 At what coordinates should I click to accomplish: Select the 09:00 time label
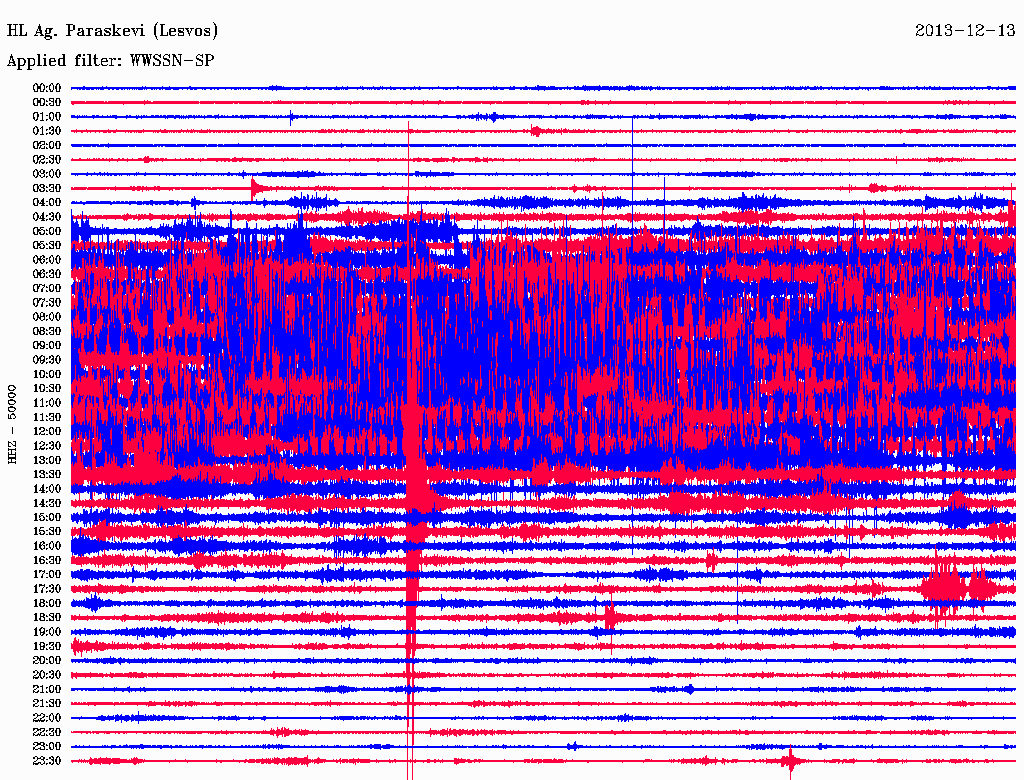[x=47, y=346]
